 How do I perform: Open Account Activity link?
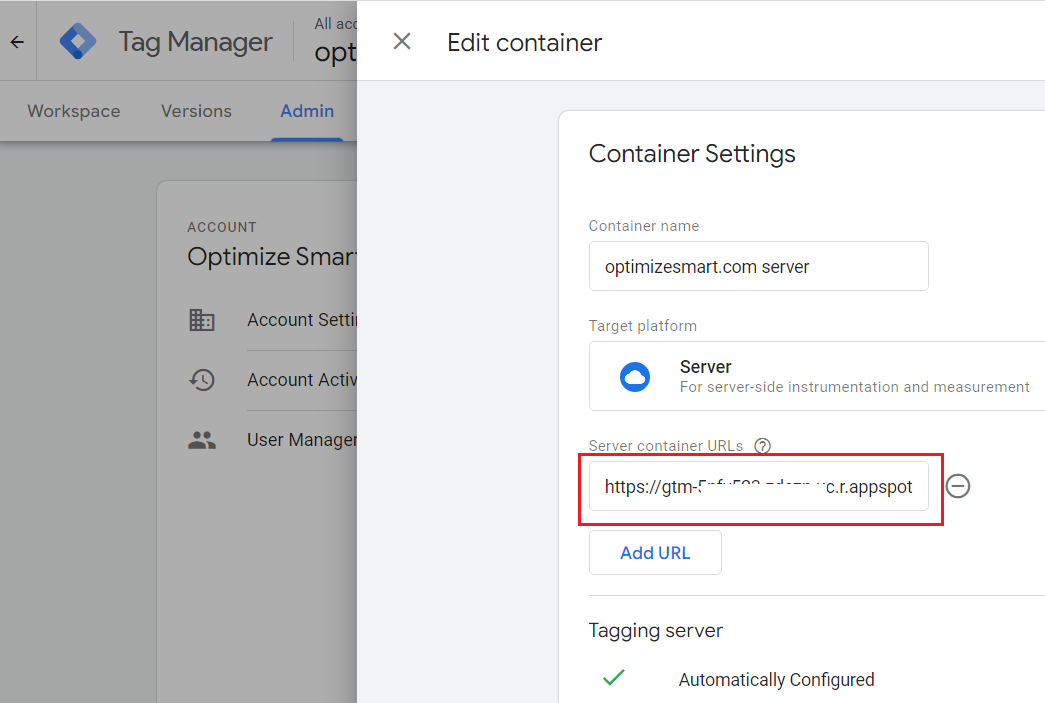coord(302,380)
